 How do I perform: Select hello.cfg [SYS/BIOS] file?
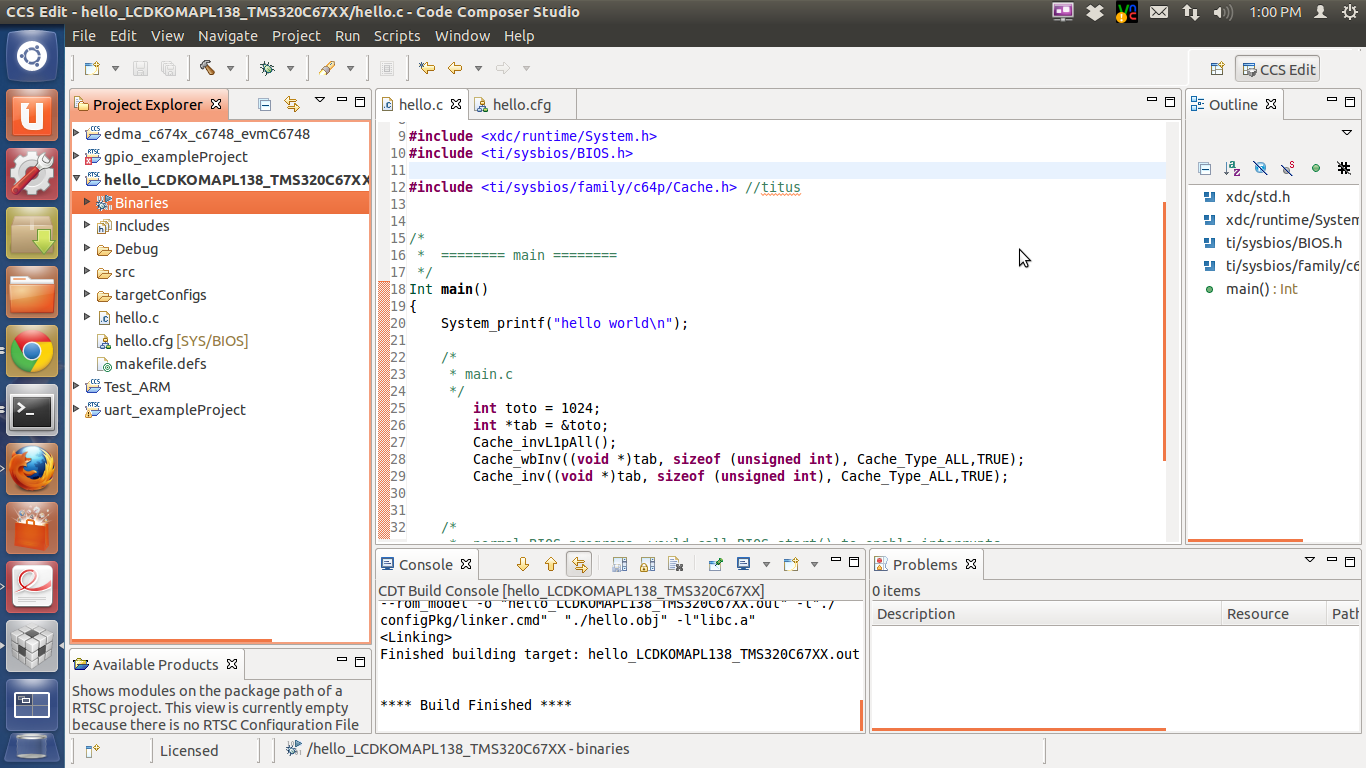tap(181, 340)
